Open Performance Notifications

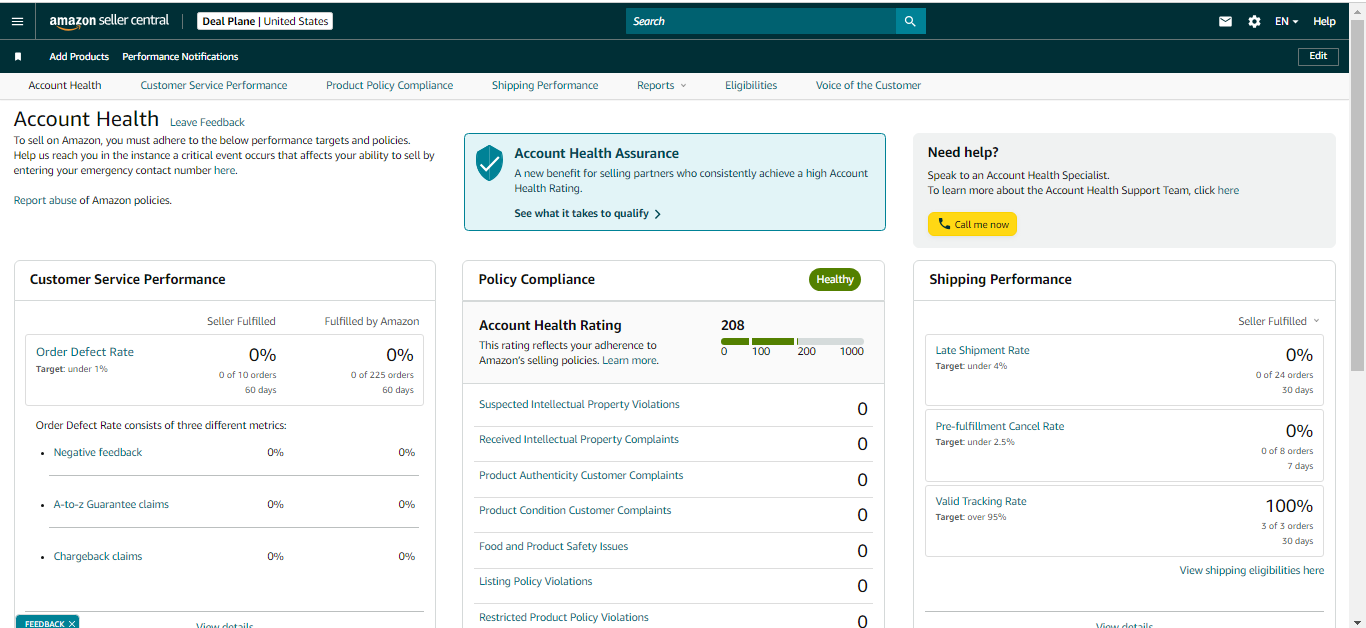tap(180, 57)
